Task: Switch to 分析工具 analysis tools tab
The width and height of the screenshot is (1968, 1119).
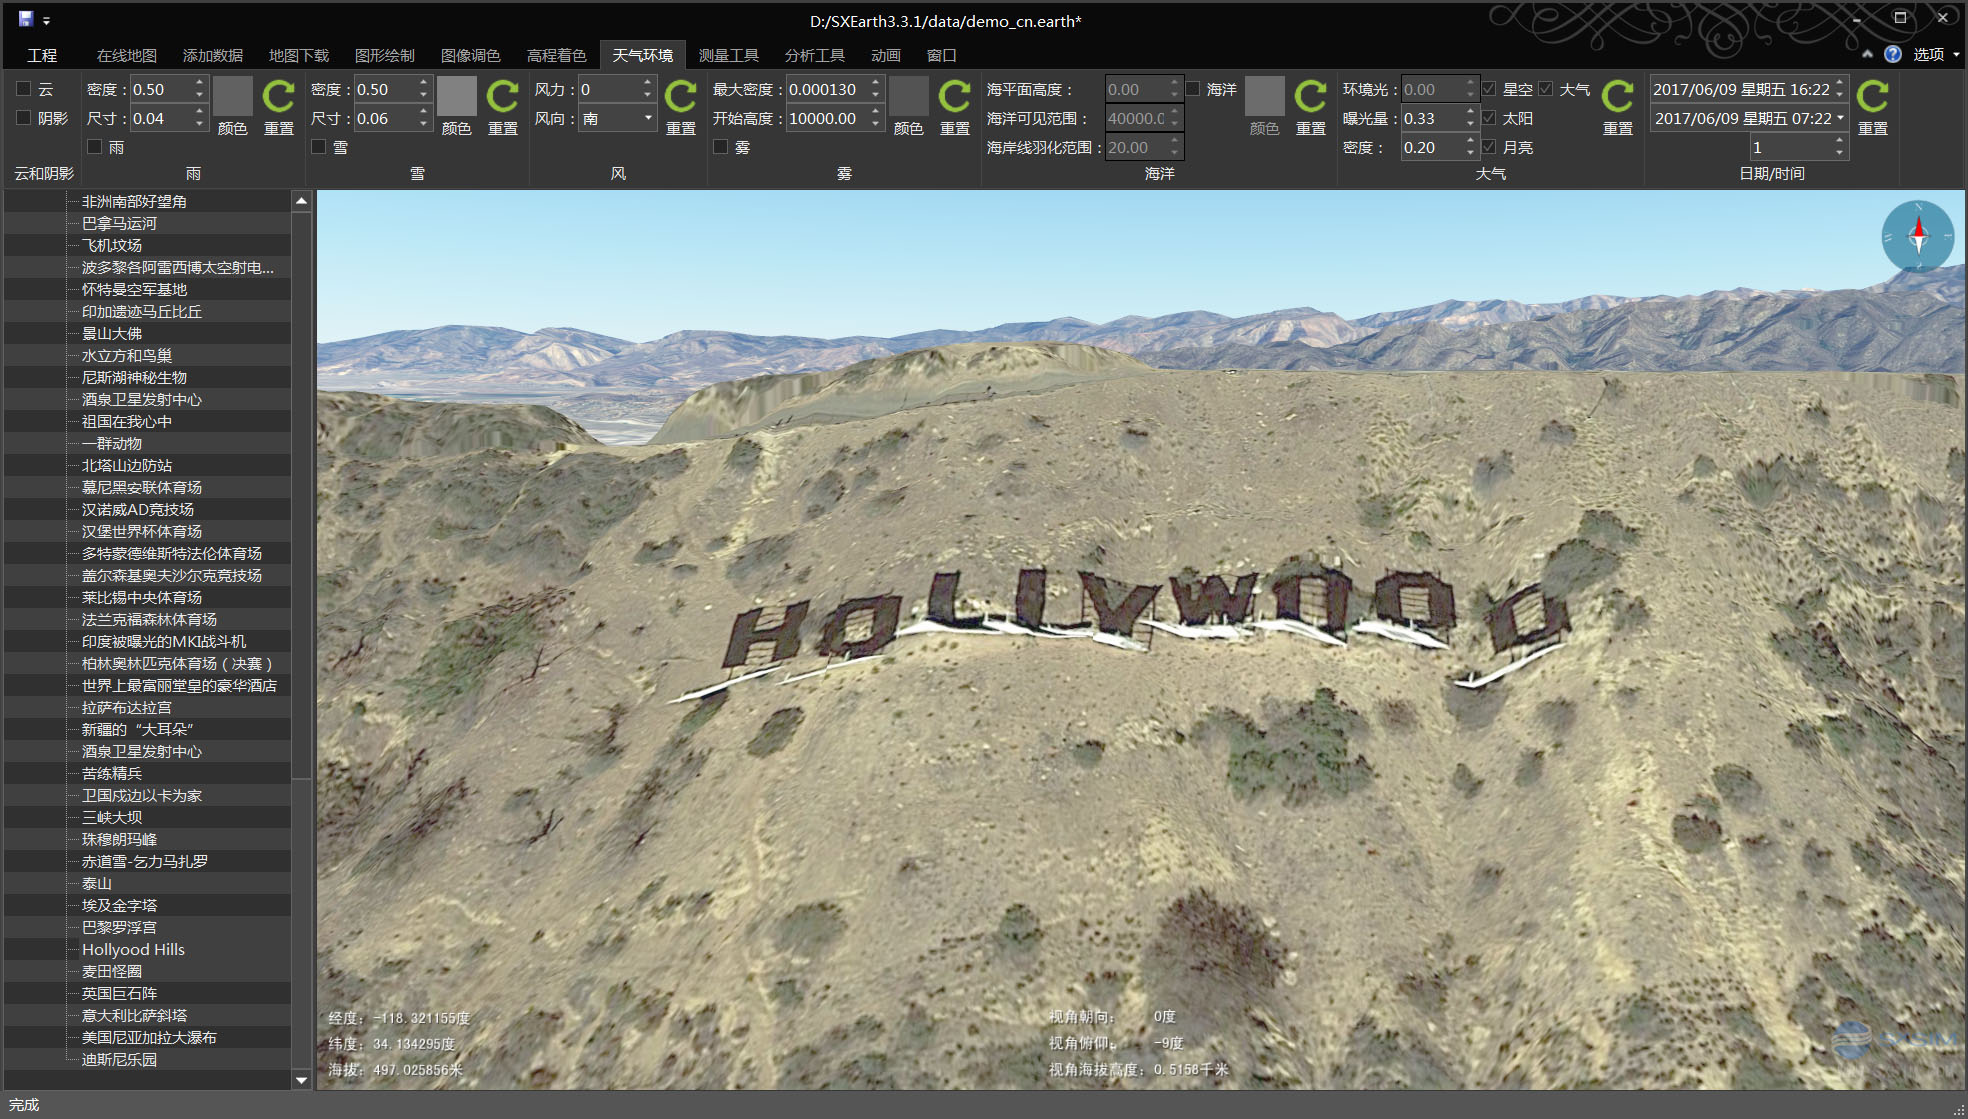Action: click(815, 55)
